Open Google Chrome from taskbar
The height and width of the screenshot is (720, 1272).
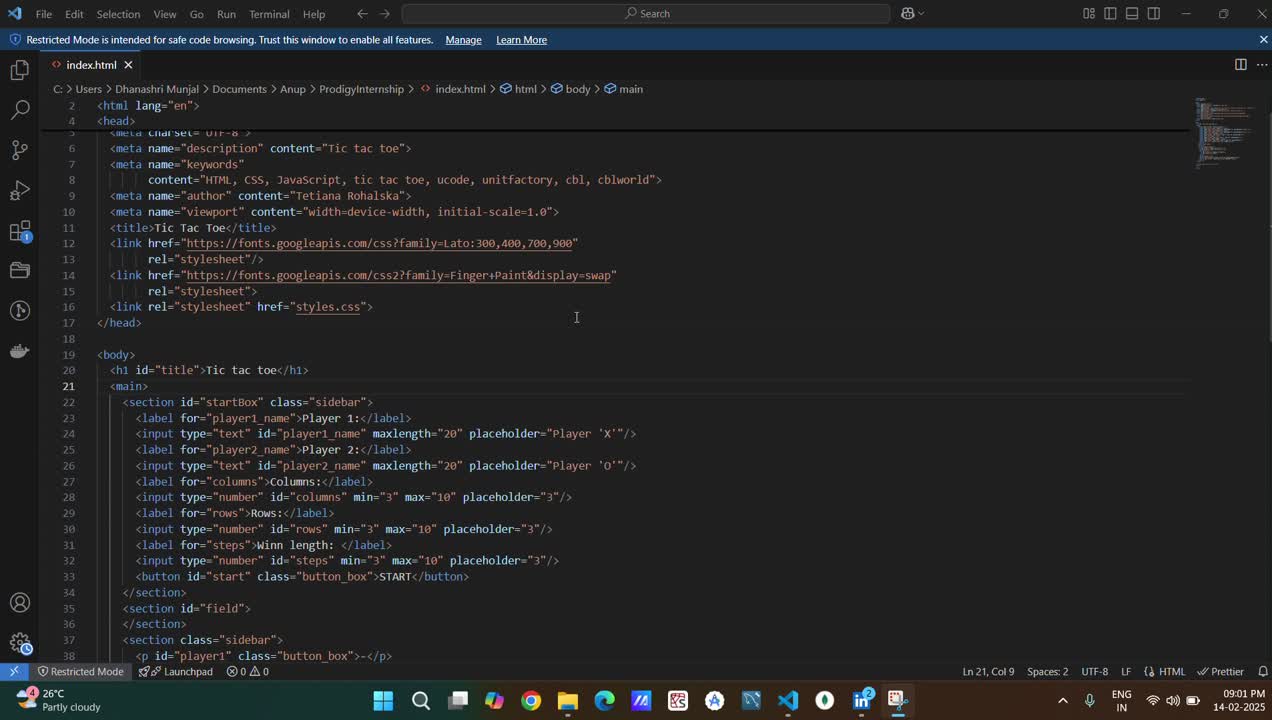click(x=531, y=700)
